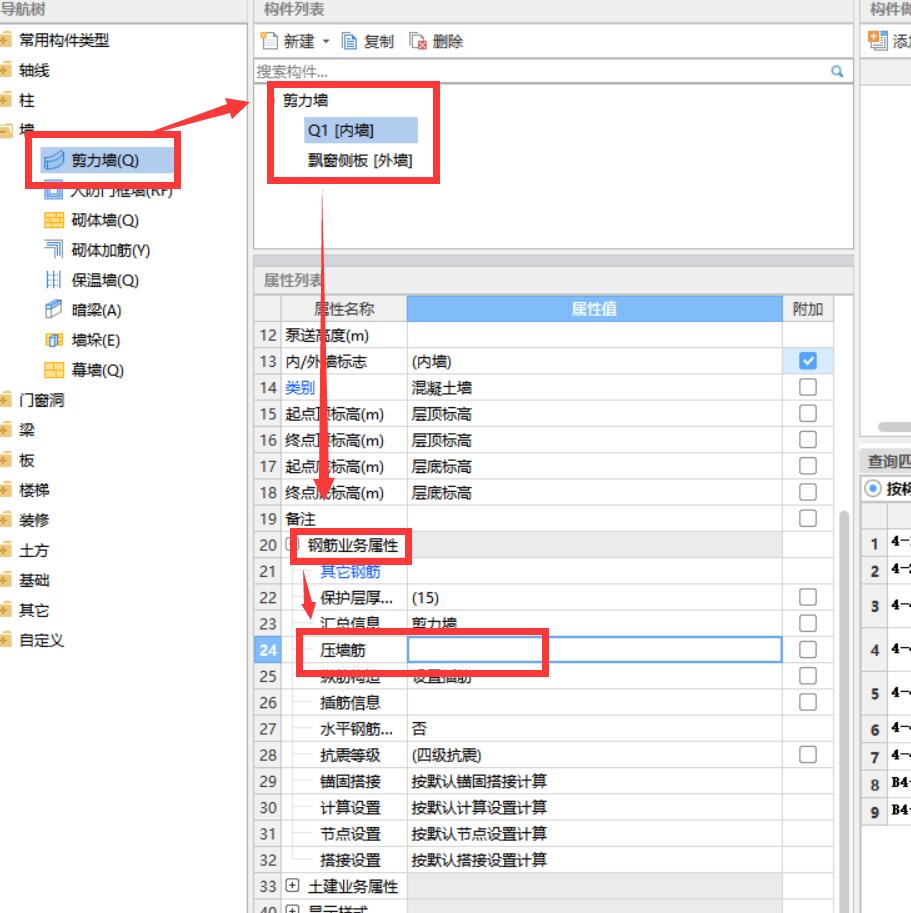The width and height of the screenshot is (911, 913).
Task: Click the 按默认搭接设置计算 value
Action: (x=479, y=860)
